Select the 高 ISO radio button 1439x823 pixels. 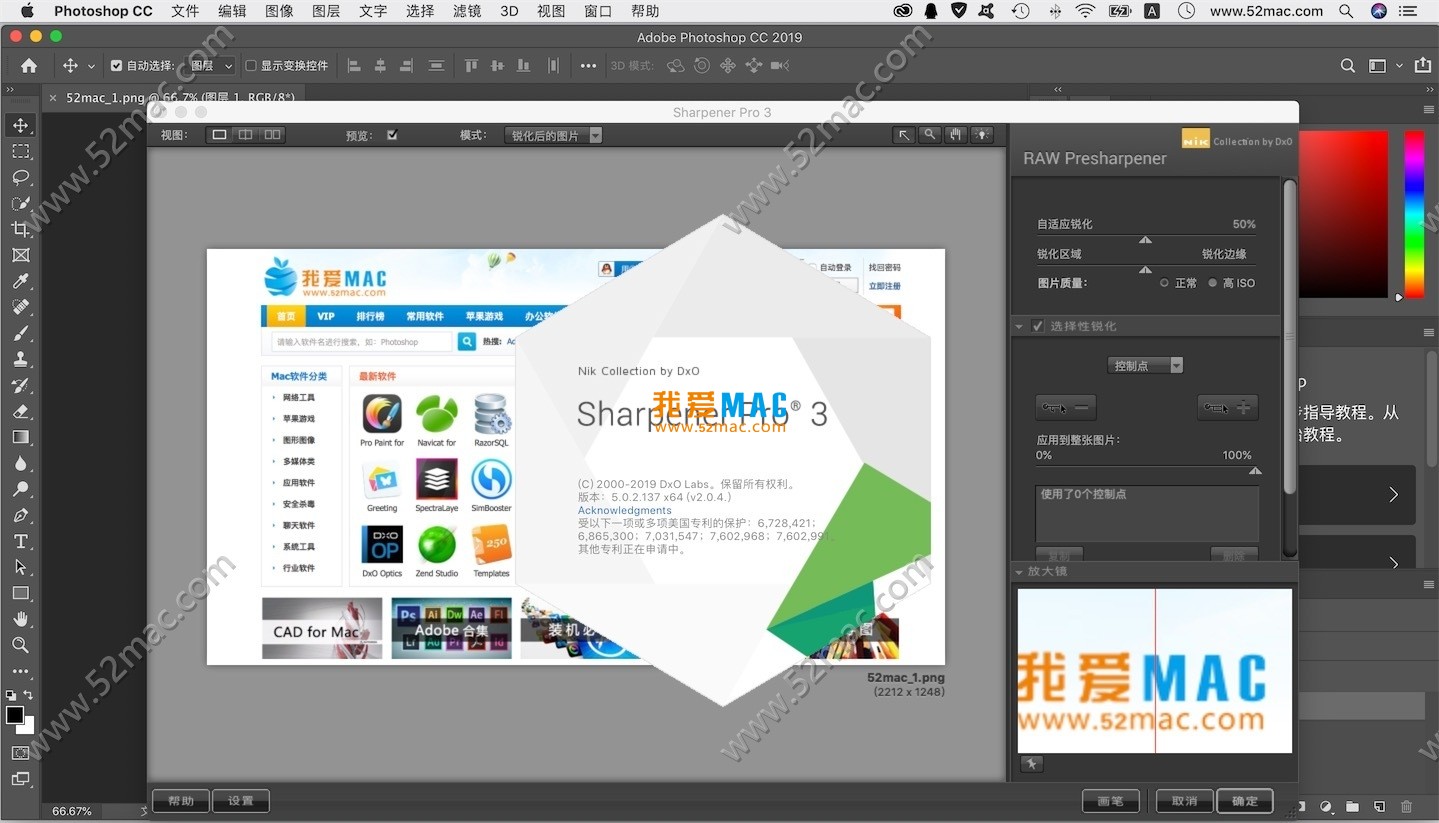pyautogui.click(x=1212, y=283)
